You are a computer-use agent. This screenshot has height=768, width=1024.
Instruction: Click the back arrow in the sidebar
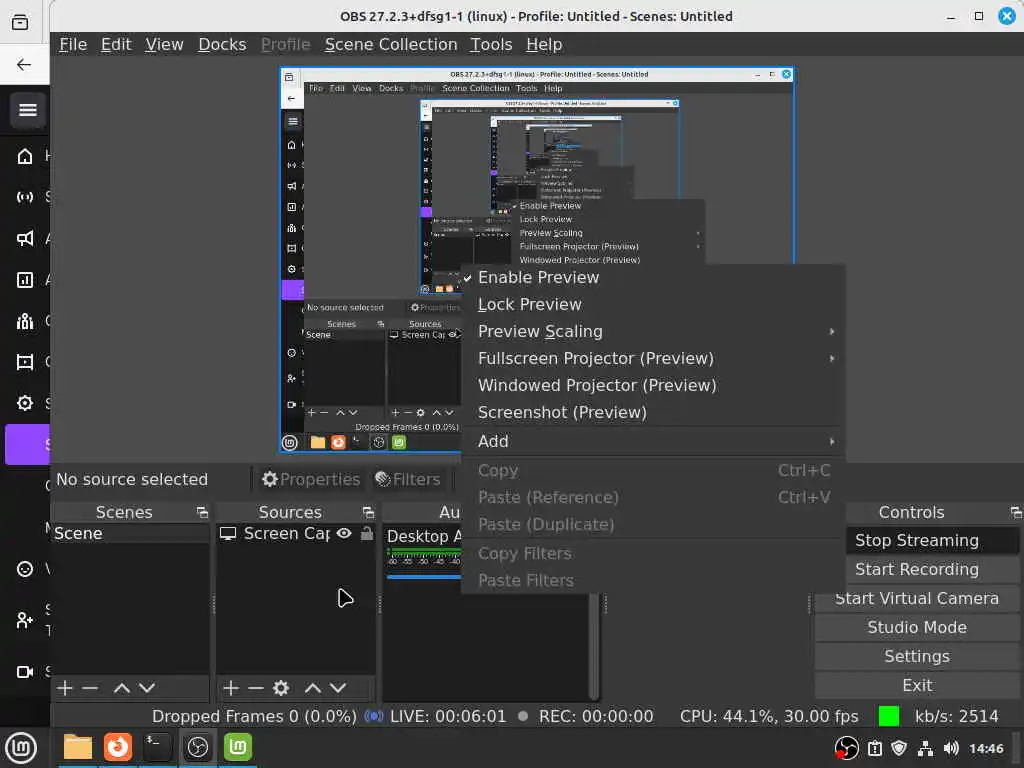coord(24,64)
